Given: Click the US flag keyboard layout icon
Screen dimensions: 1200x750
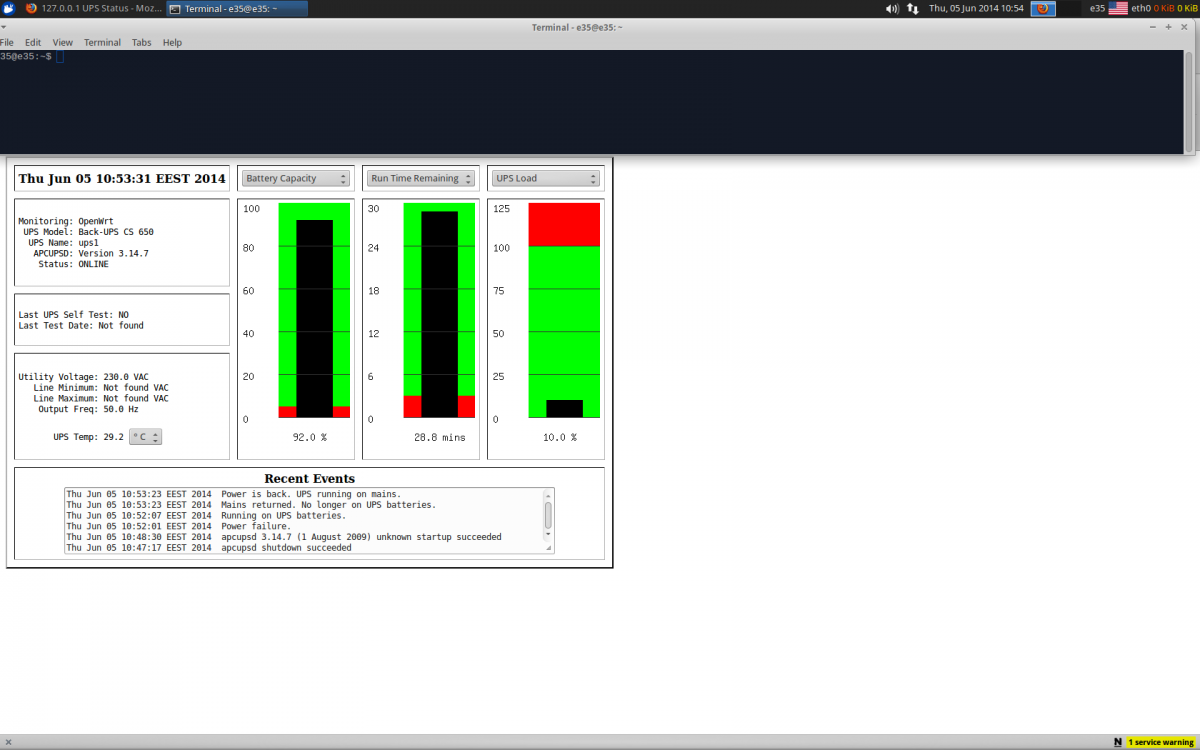Looking at the screenshot, I should pyautogui.click(x=1117, y=8).
